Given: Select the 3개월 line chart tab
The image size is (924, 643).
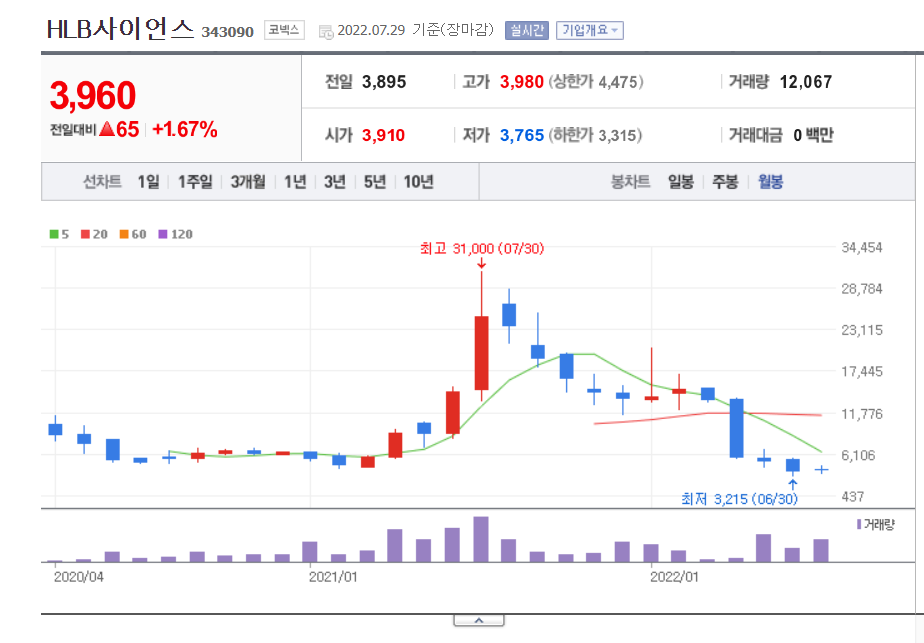Looking at the screenshot, I should click(x=248, y=182).
